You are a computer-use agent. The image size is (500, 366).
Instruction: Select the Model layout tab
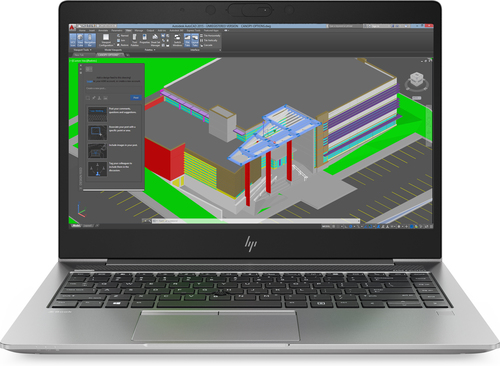point(76,226)
